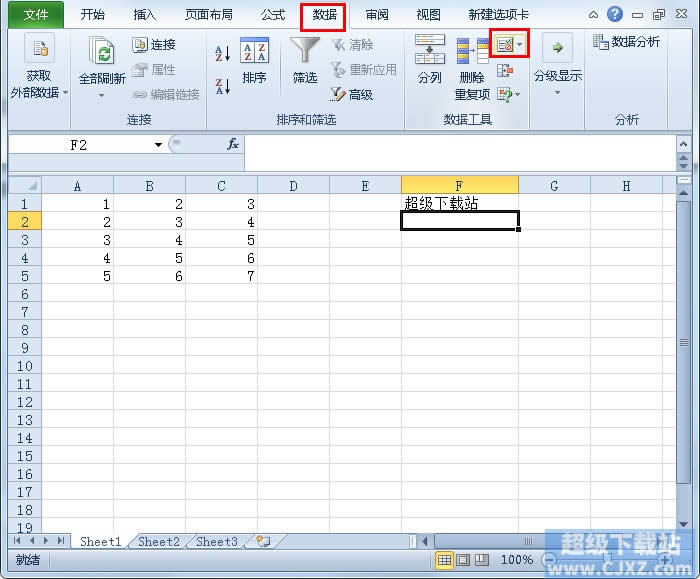Image resolution: width=700 pixels, height=579 pixels.
Task: Click the vertical scrollbar down arrow
Action: pyautogui.click(x=683, y=524)
